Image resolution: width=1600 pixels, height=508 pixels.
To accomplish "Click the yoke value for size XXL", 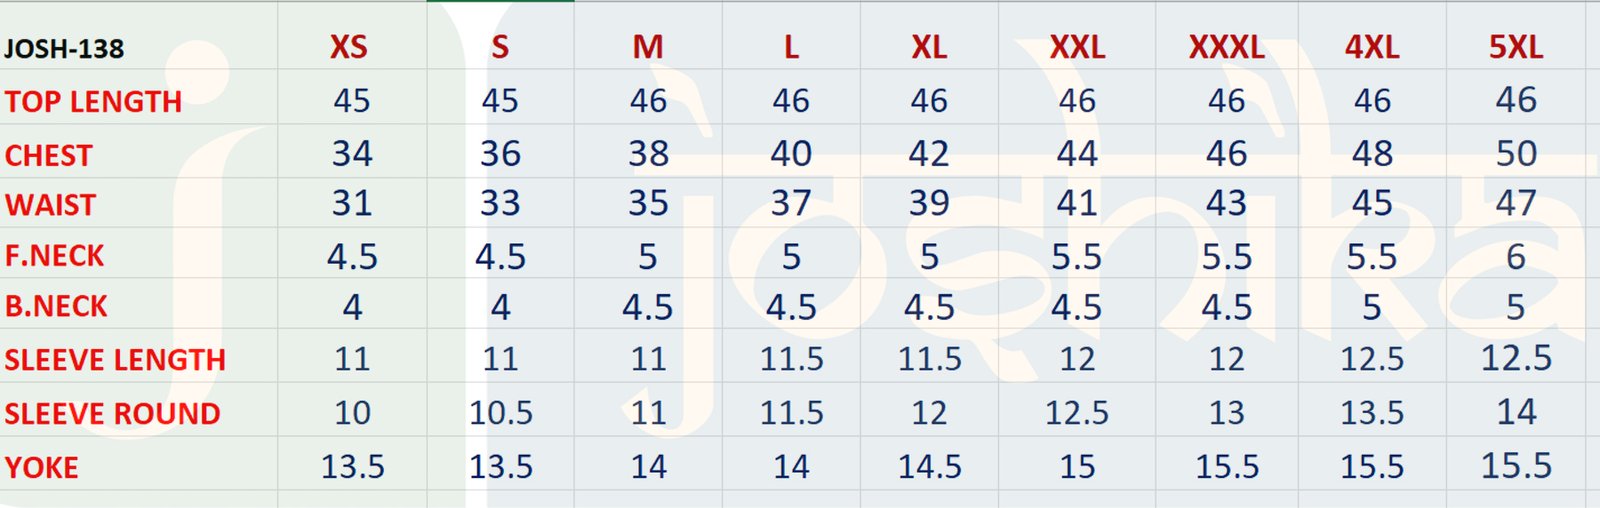I will [x=1077, y=467].
